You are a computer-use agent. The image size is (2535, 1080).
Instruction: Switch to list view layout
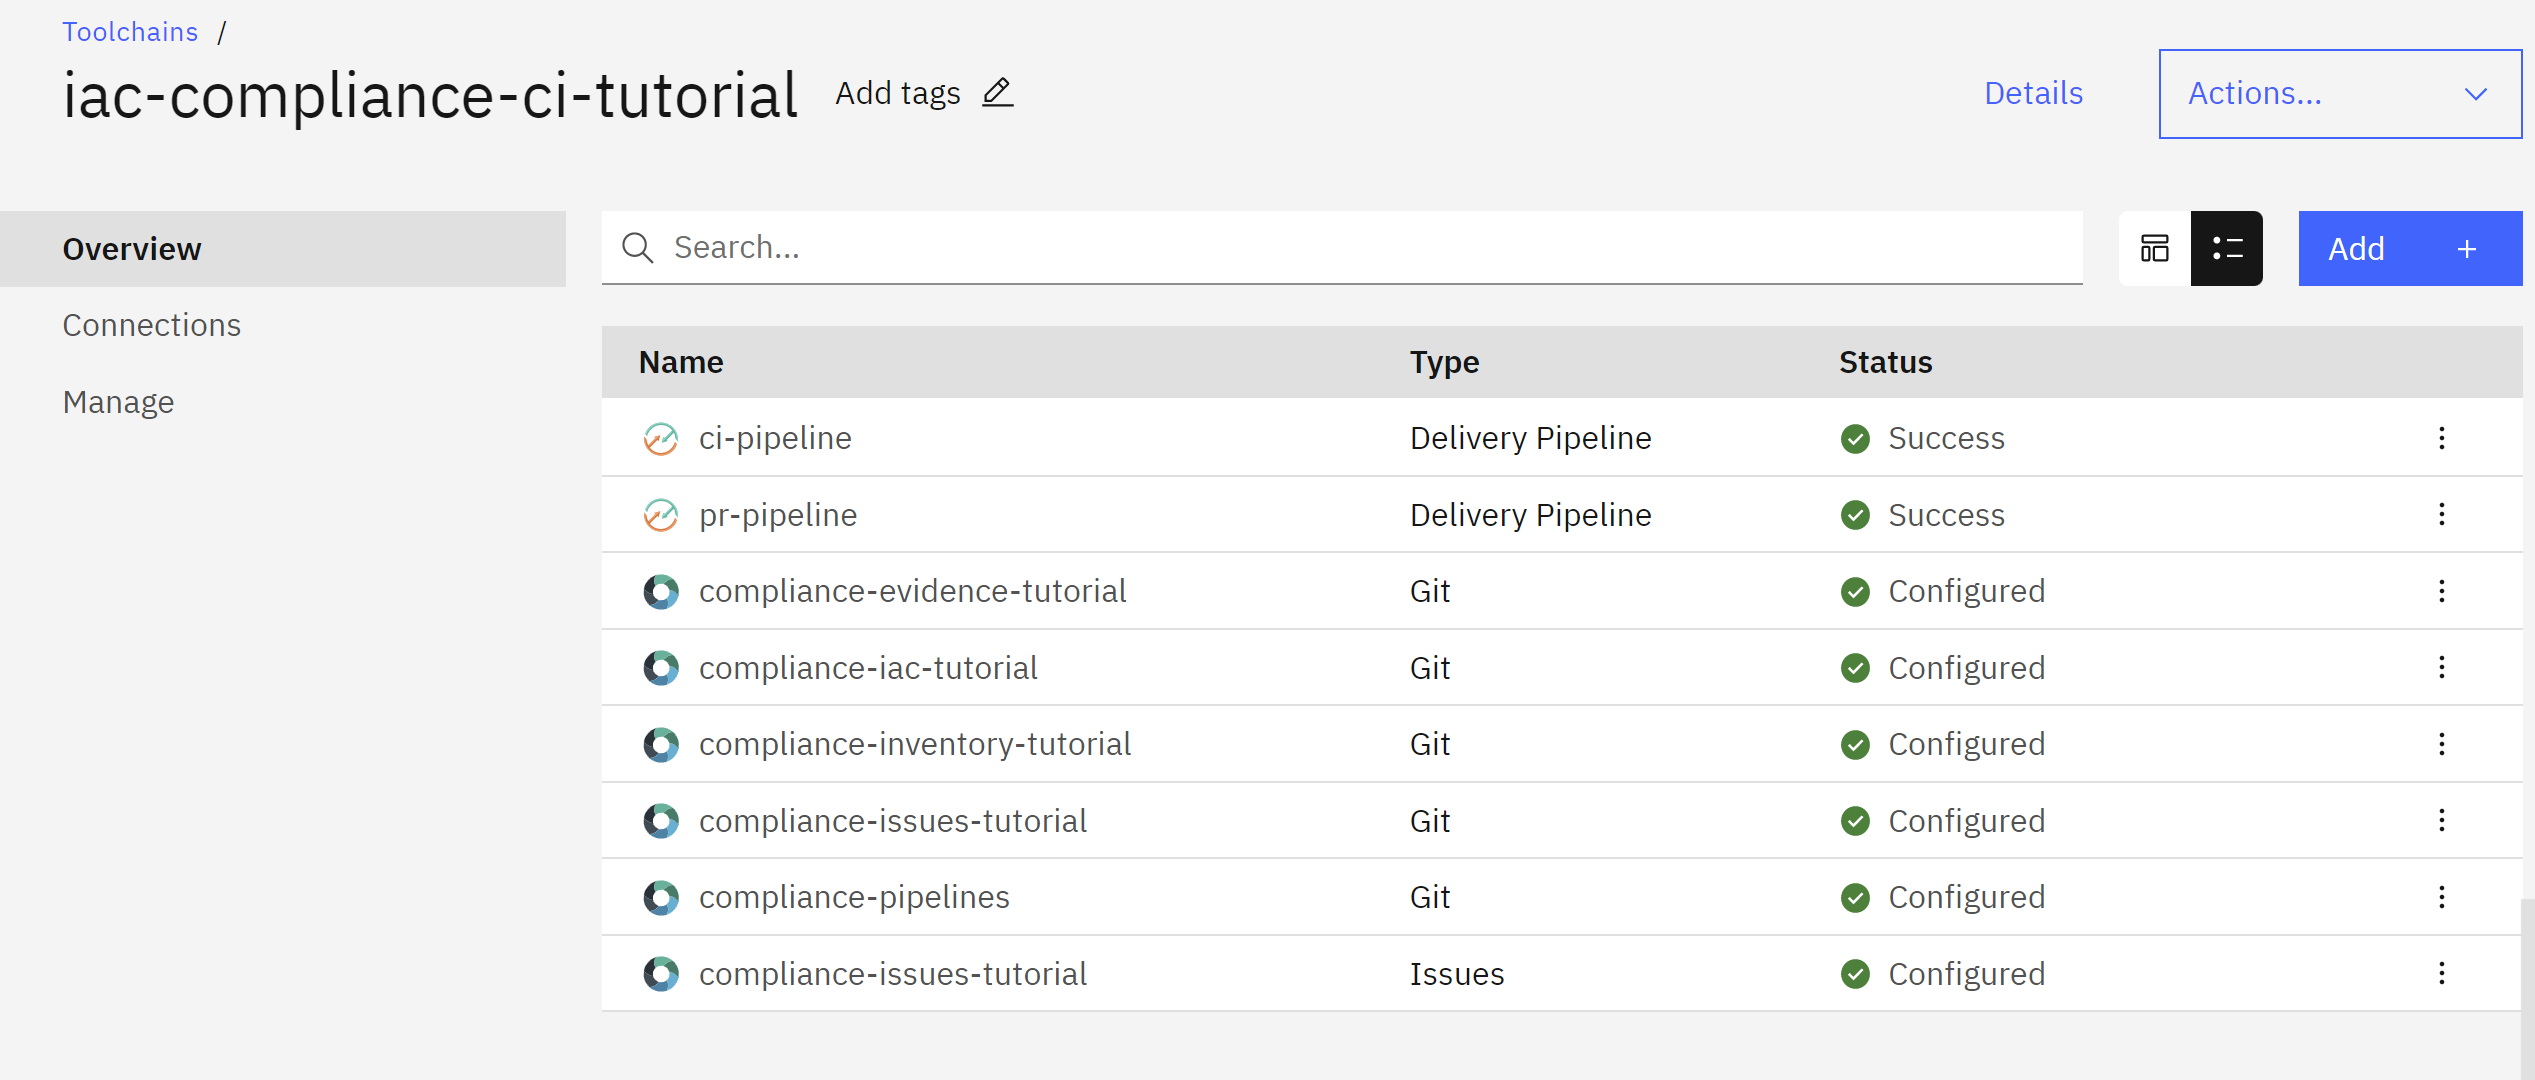pos(2227,248)
